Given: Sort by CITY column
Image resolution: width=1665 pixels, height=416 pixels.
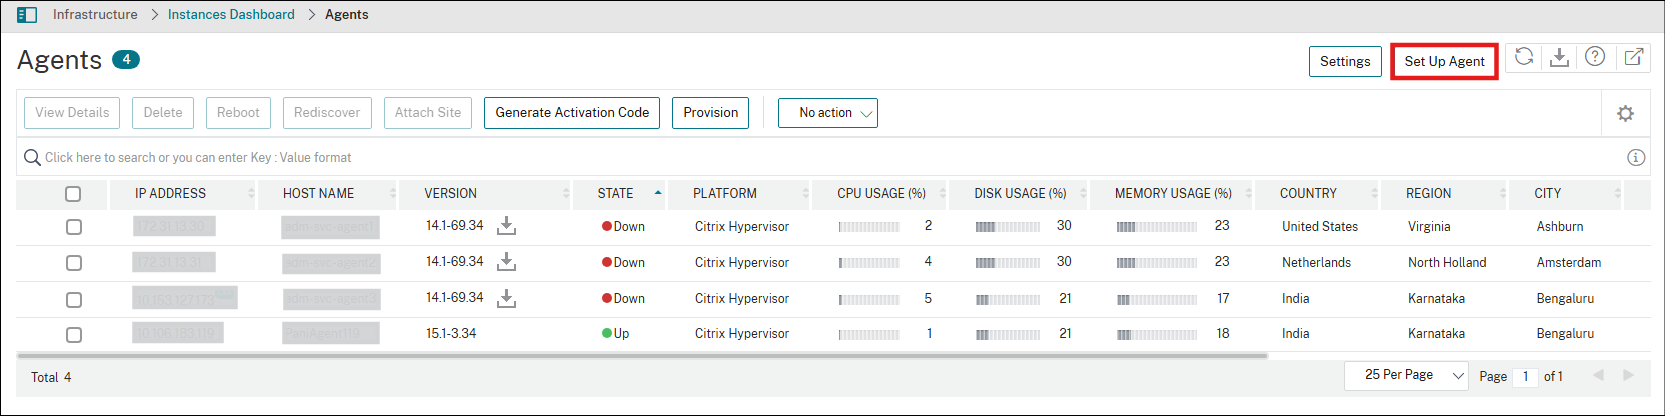Looking at the screenshot, I should (x=1547, y=193).
